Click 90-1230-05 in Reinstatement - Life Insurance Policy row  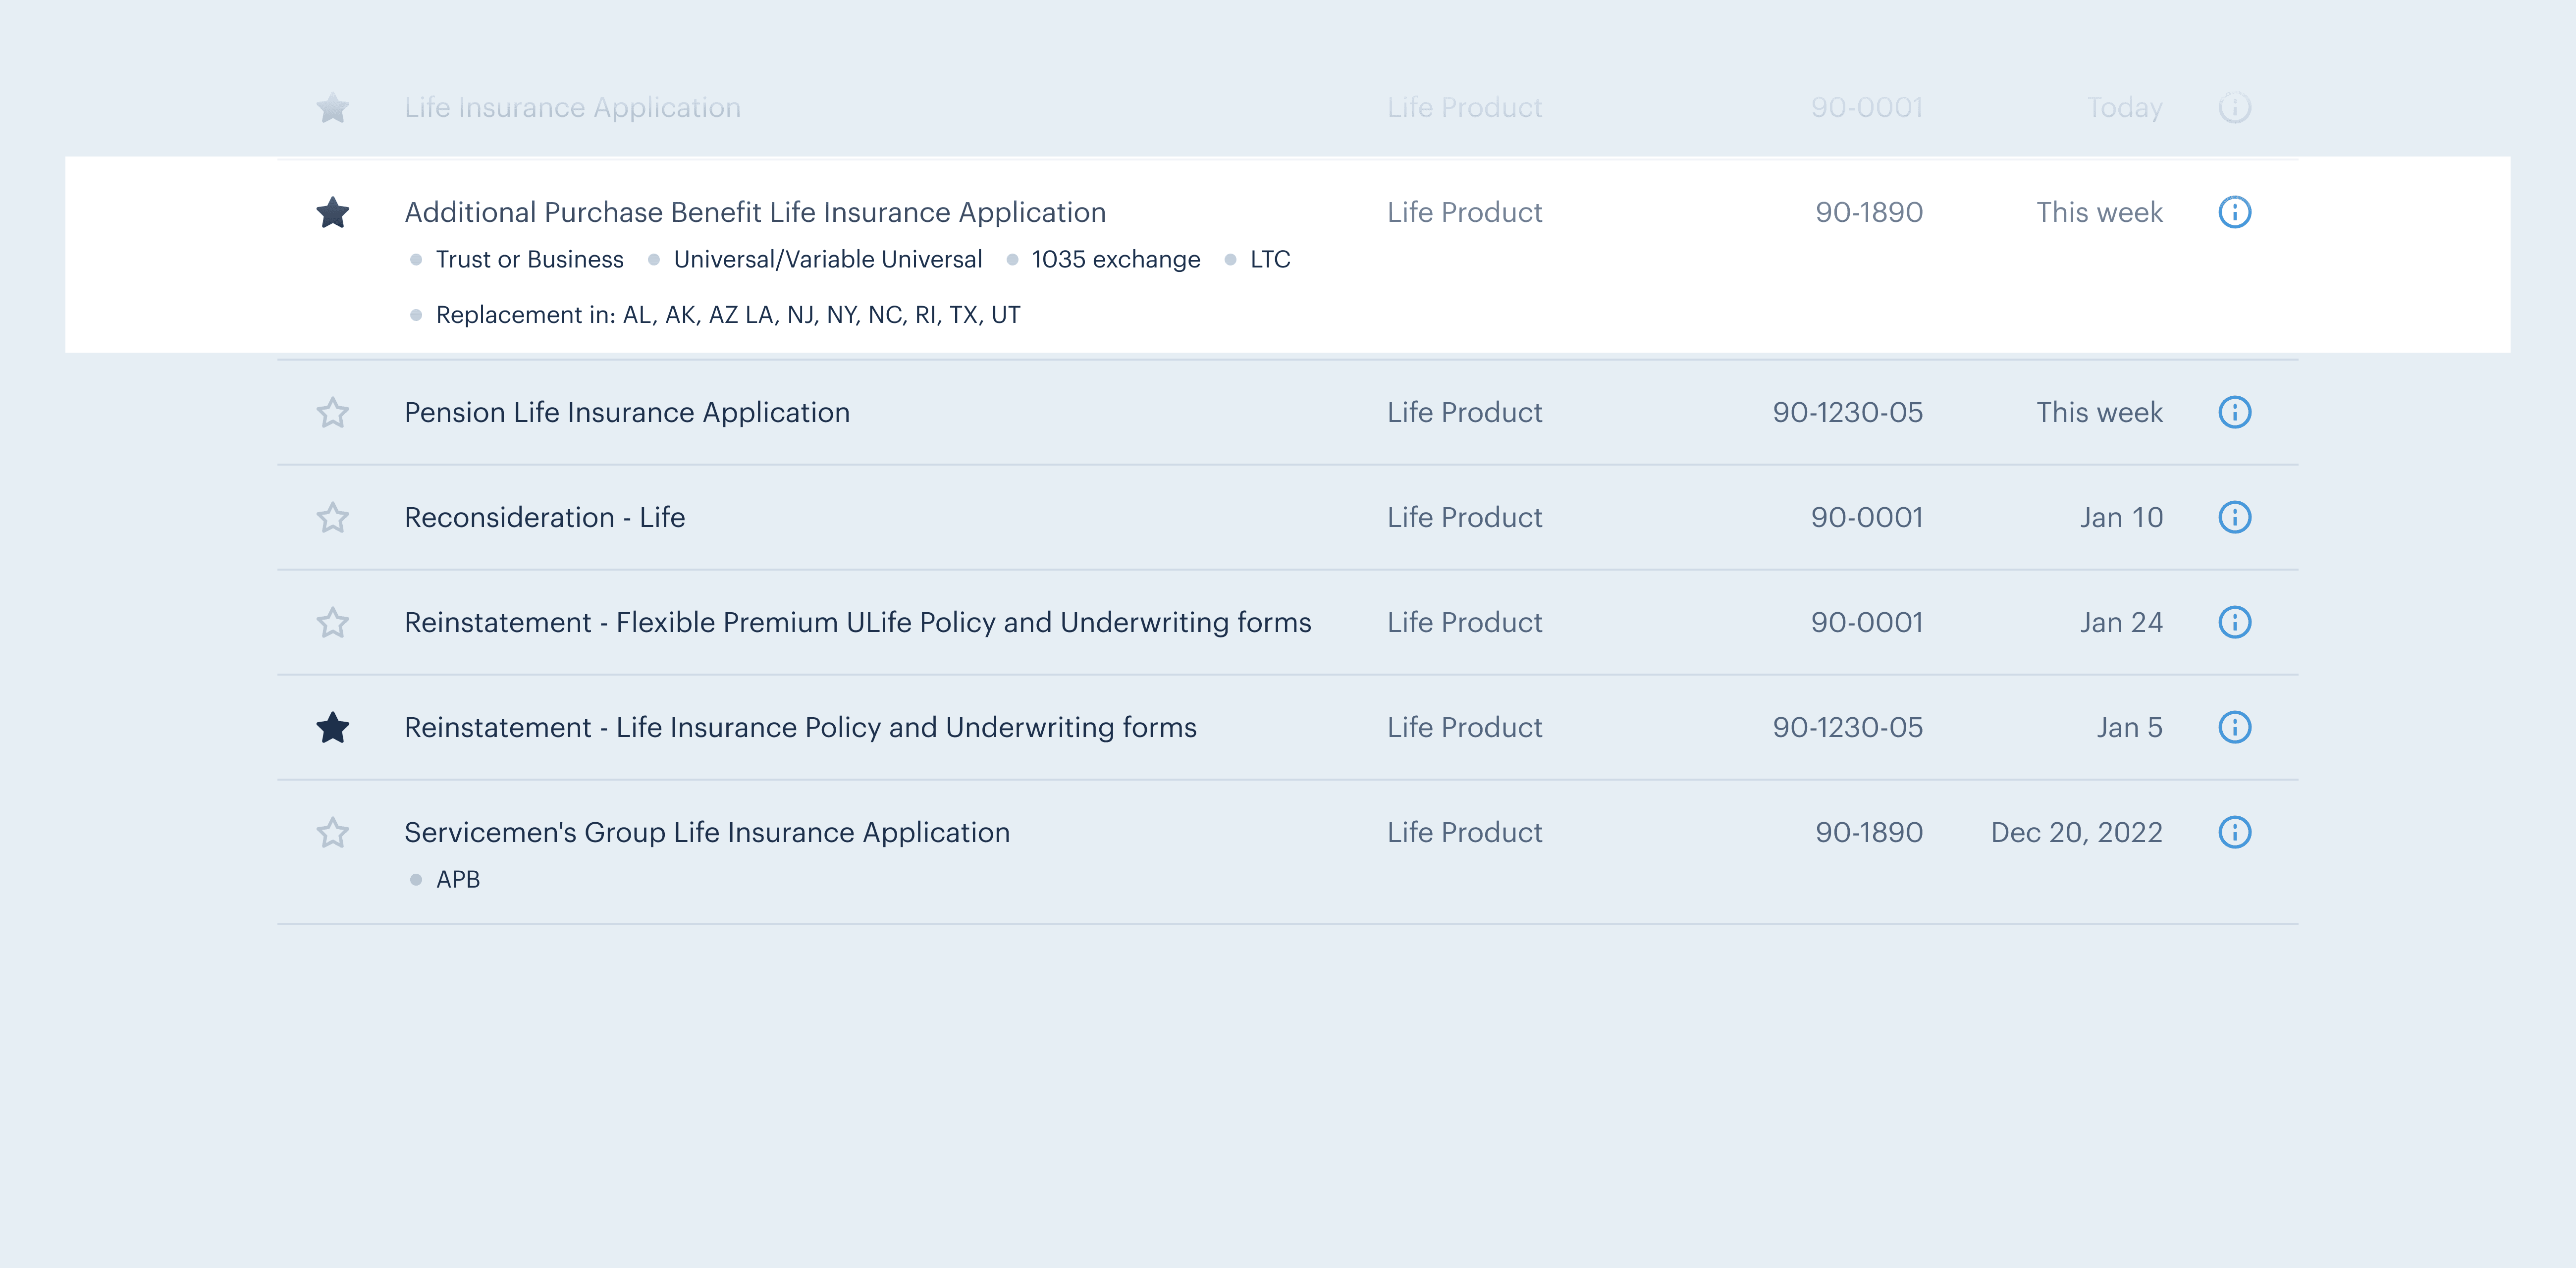coord(1847,727)
